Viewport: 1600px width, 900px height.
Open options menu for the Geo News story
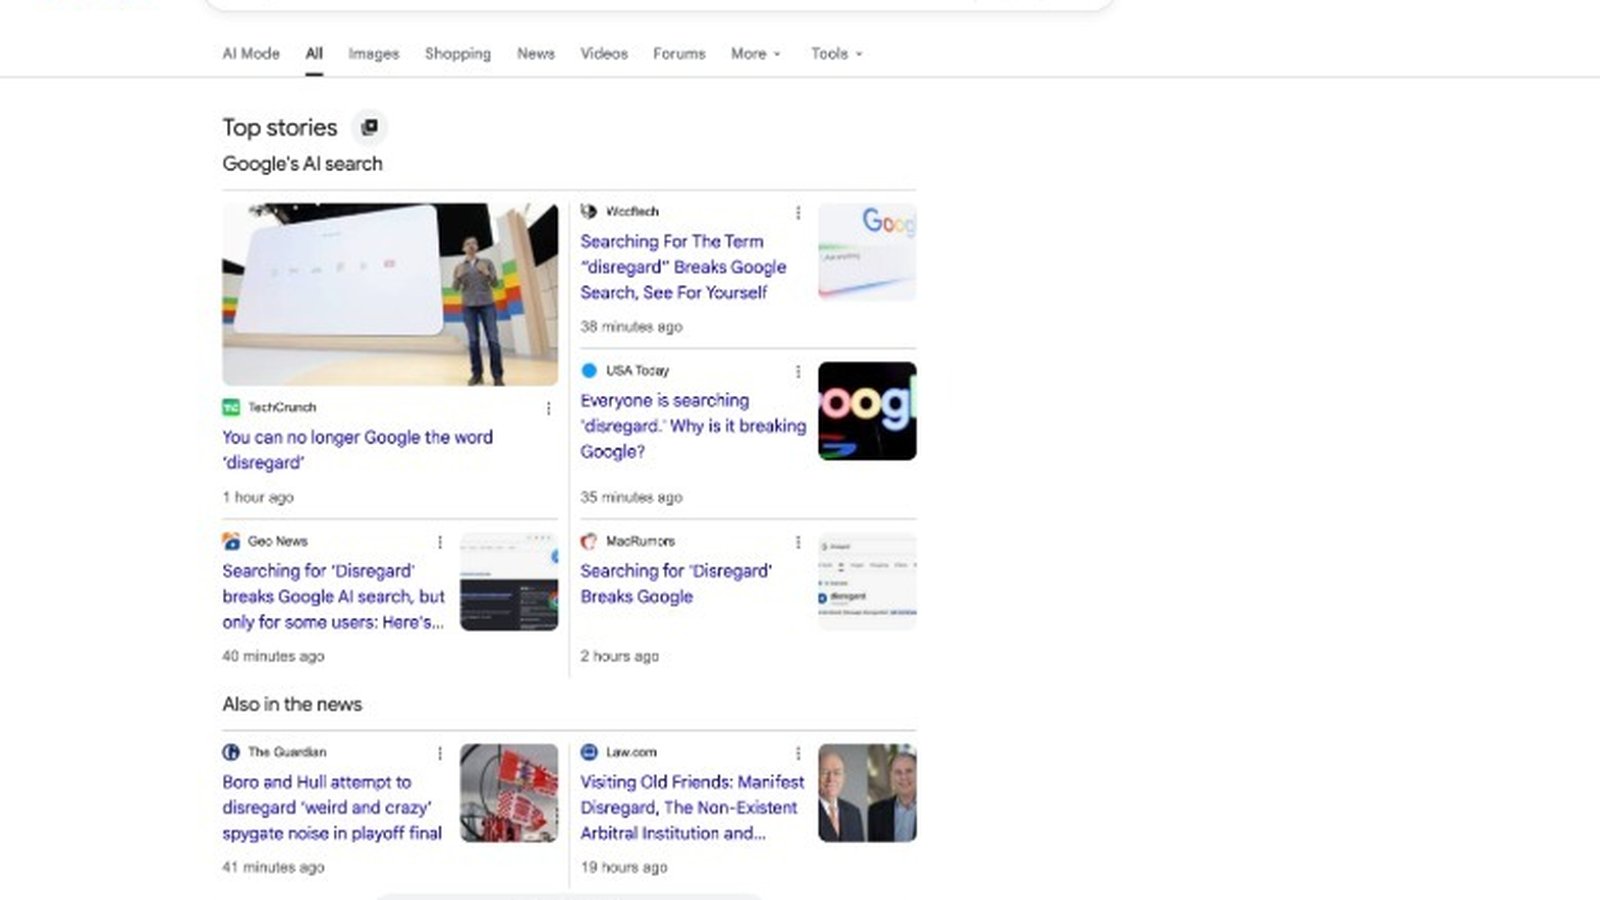tap(440, 542)
